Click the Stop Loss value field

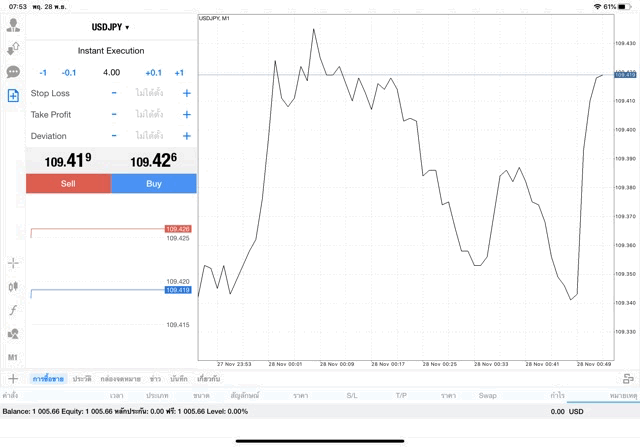(x=150, y=93)
